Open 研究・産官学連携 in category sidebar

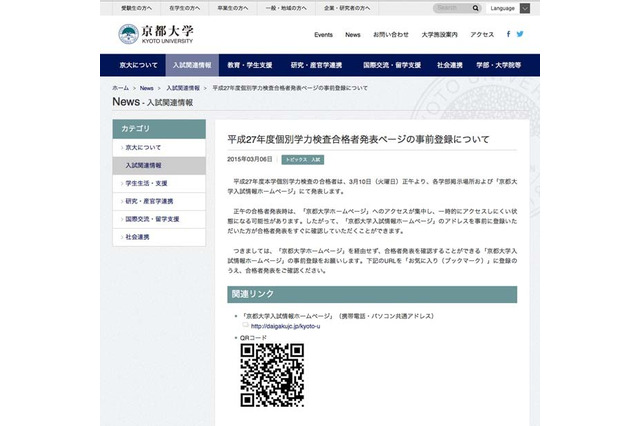coord(159,202)
